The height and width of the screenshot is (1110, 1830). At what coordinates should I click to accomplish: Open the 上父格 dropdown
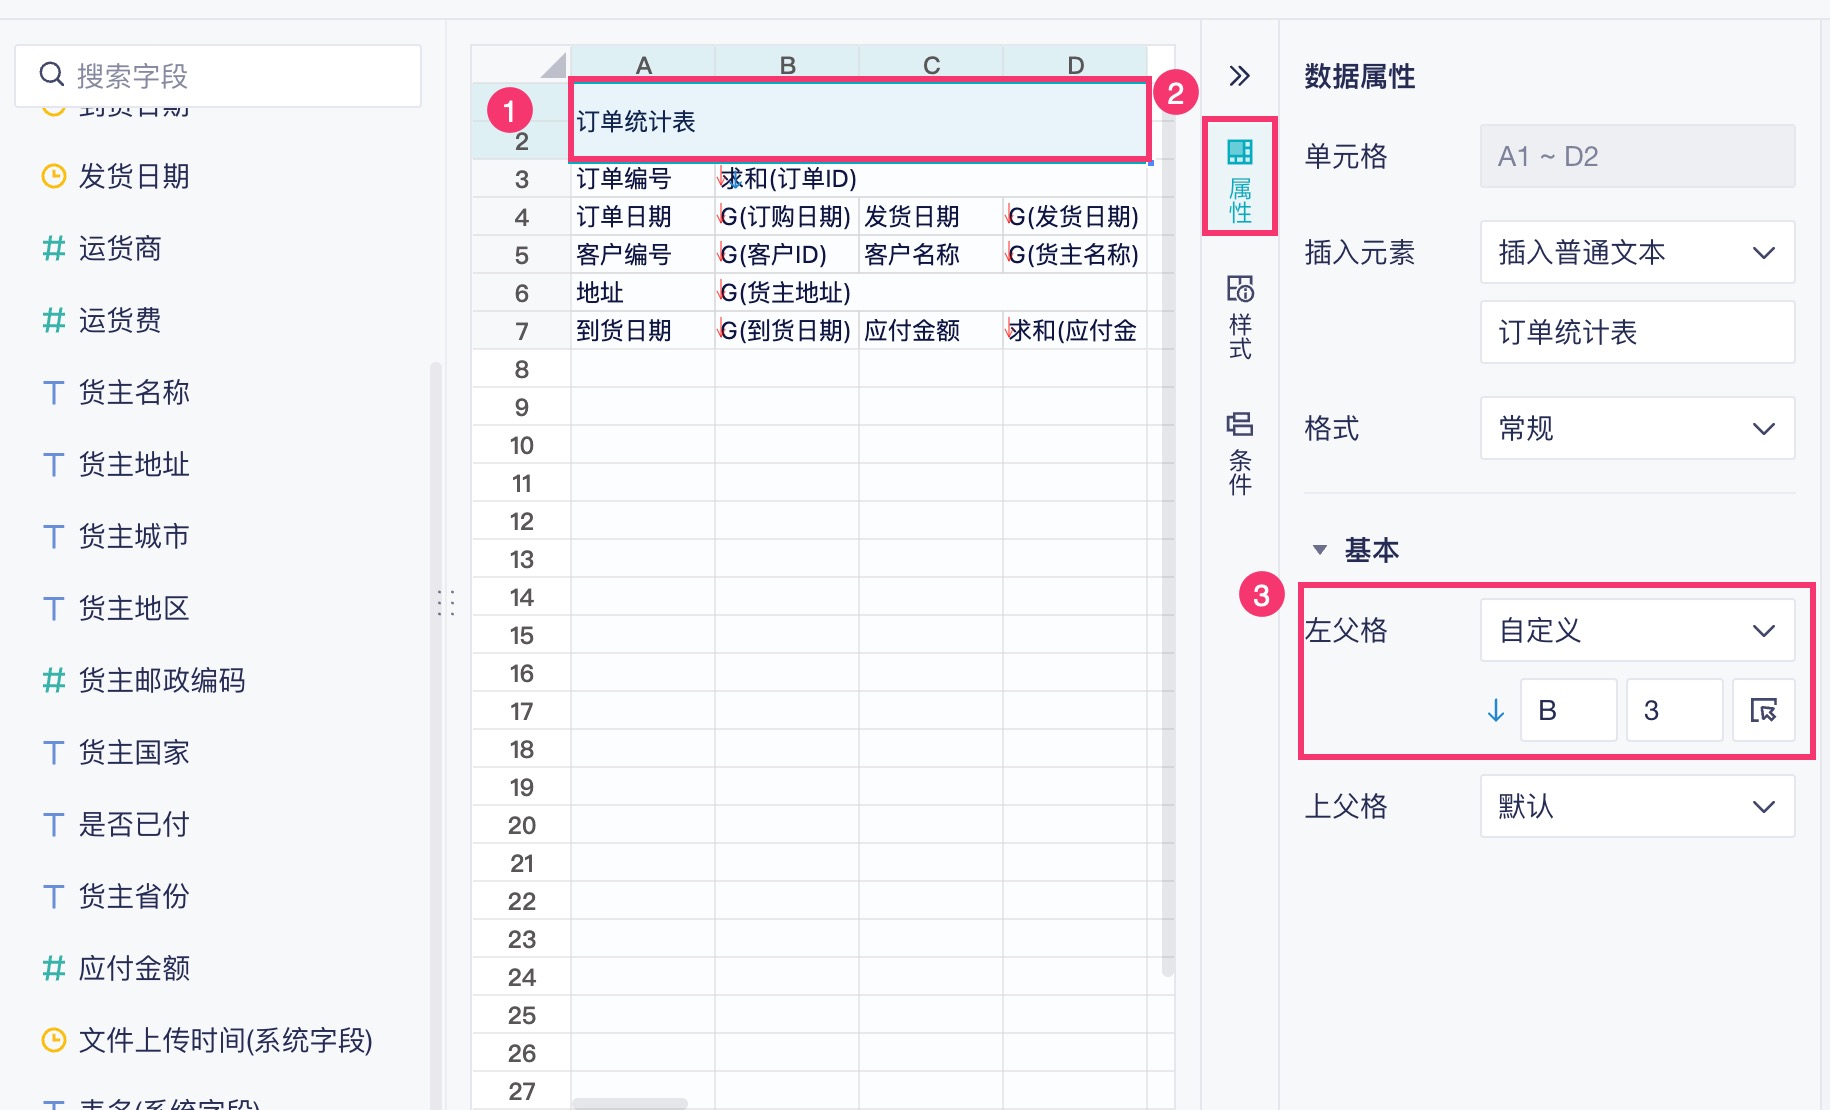point(1637,806)
